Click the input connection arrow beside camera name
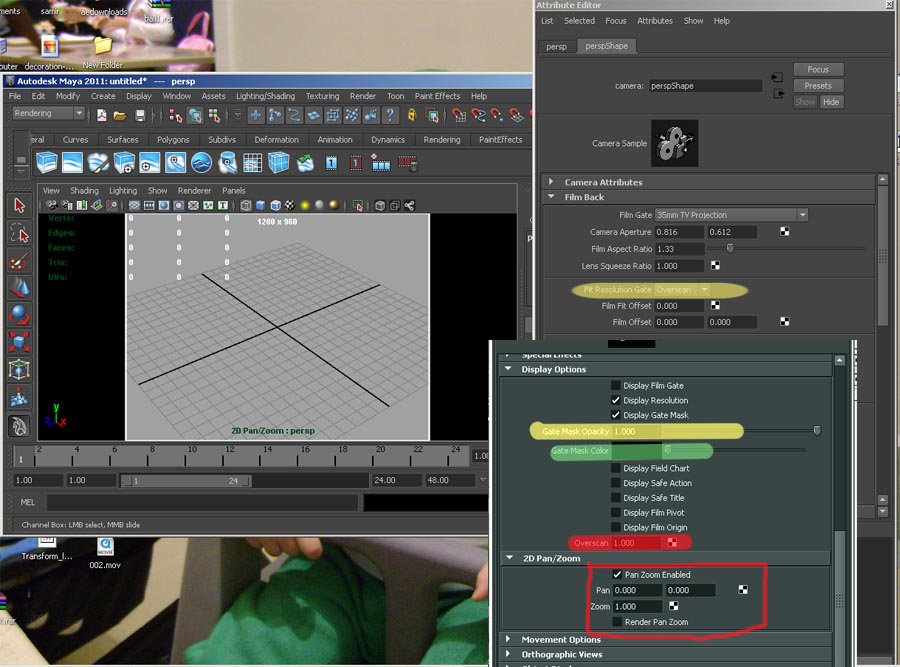 pos(777,77)
